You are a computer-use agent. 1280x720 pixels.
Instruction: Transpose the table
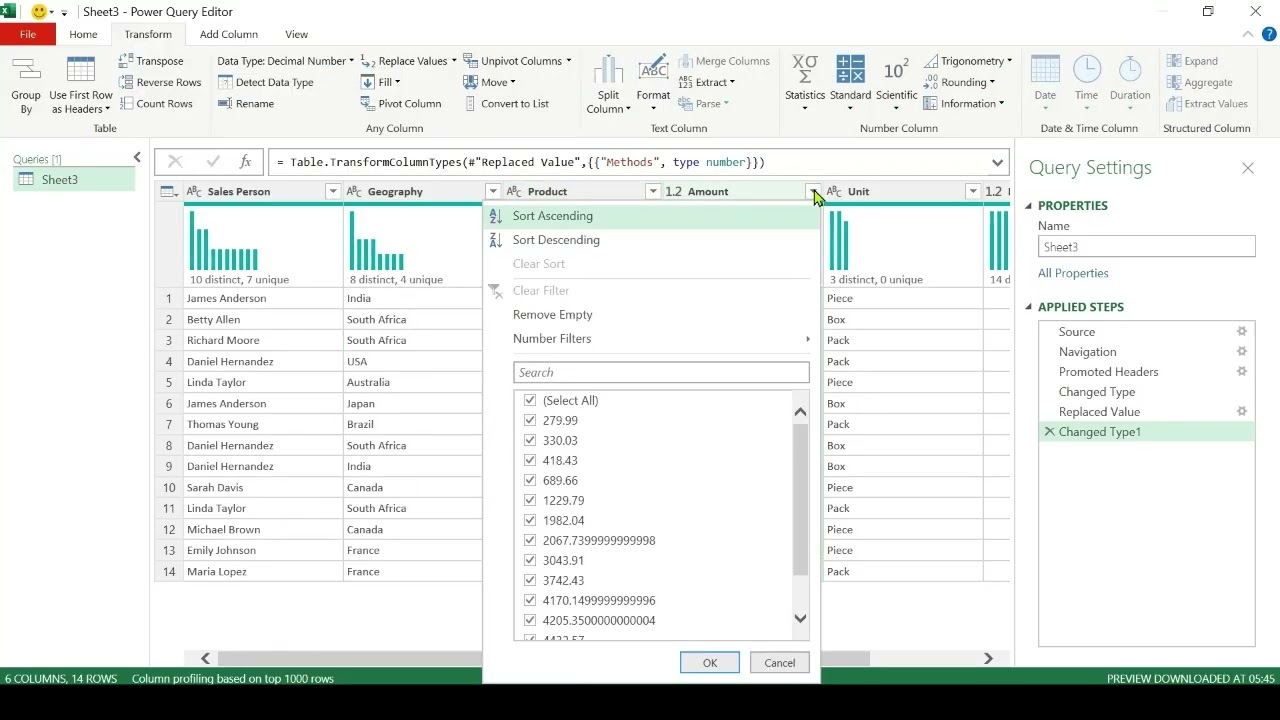pyautogui.click(x=151, y=61)
